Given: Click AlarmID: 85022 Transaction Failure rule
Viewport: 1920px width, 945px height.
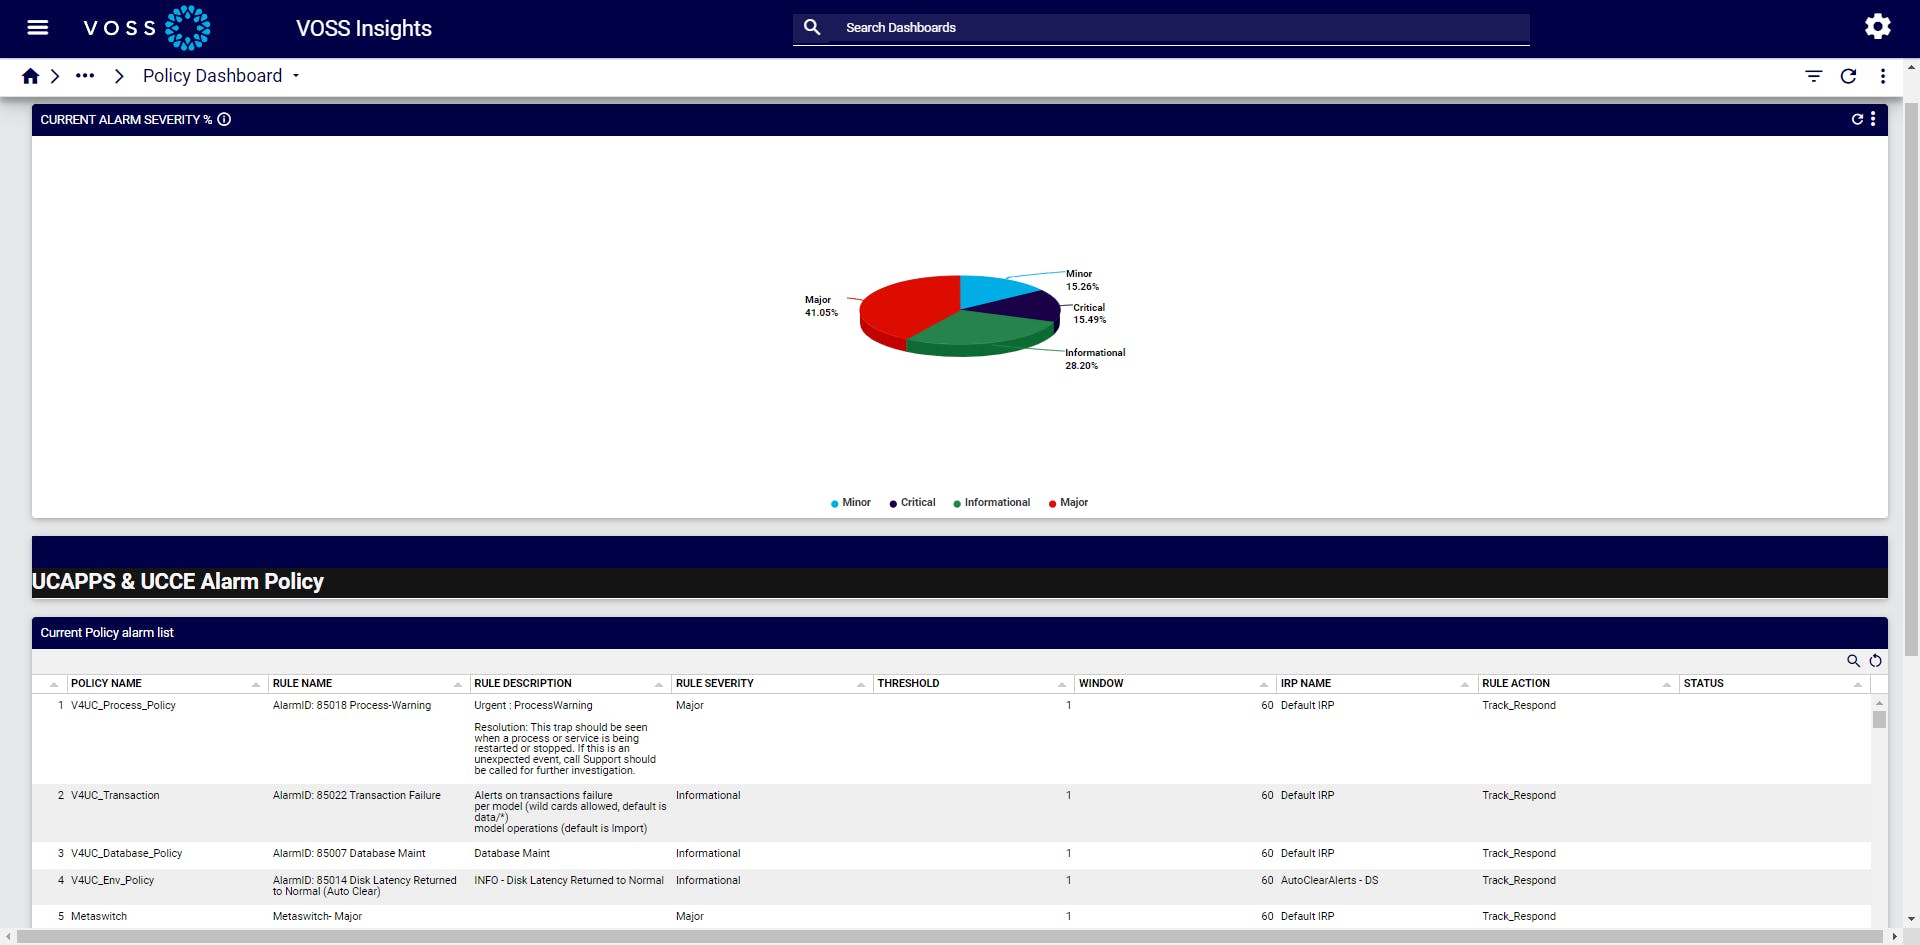Looking at the screenshot, I should (x=356, y=796).
